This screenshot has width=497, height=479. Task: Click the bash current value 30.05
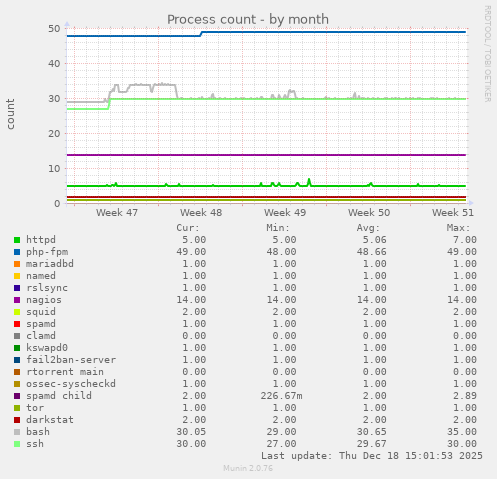point(191,432)
